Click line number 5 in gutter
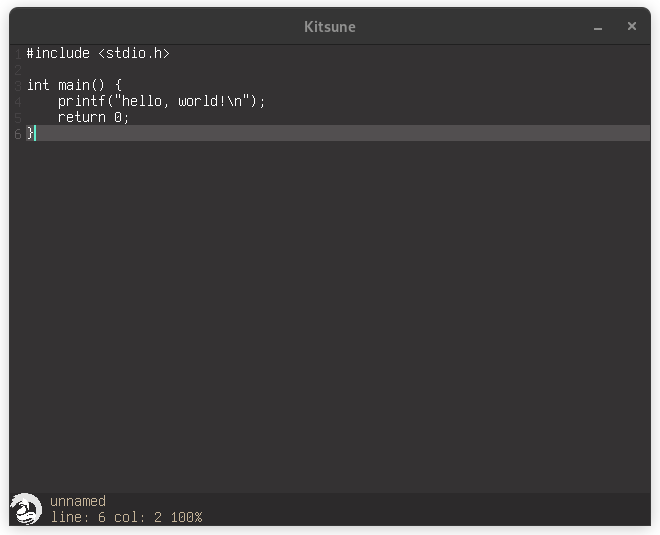 point(18,118)
